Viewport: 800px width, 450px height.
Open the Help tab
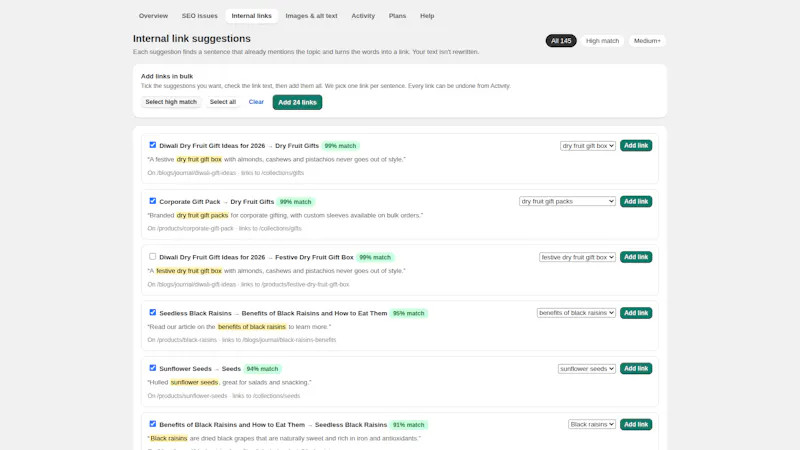click(427, 16)
